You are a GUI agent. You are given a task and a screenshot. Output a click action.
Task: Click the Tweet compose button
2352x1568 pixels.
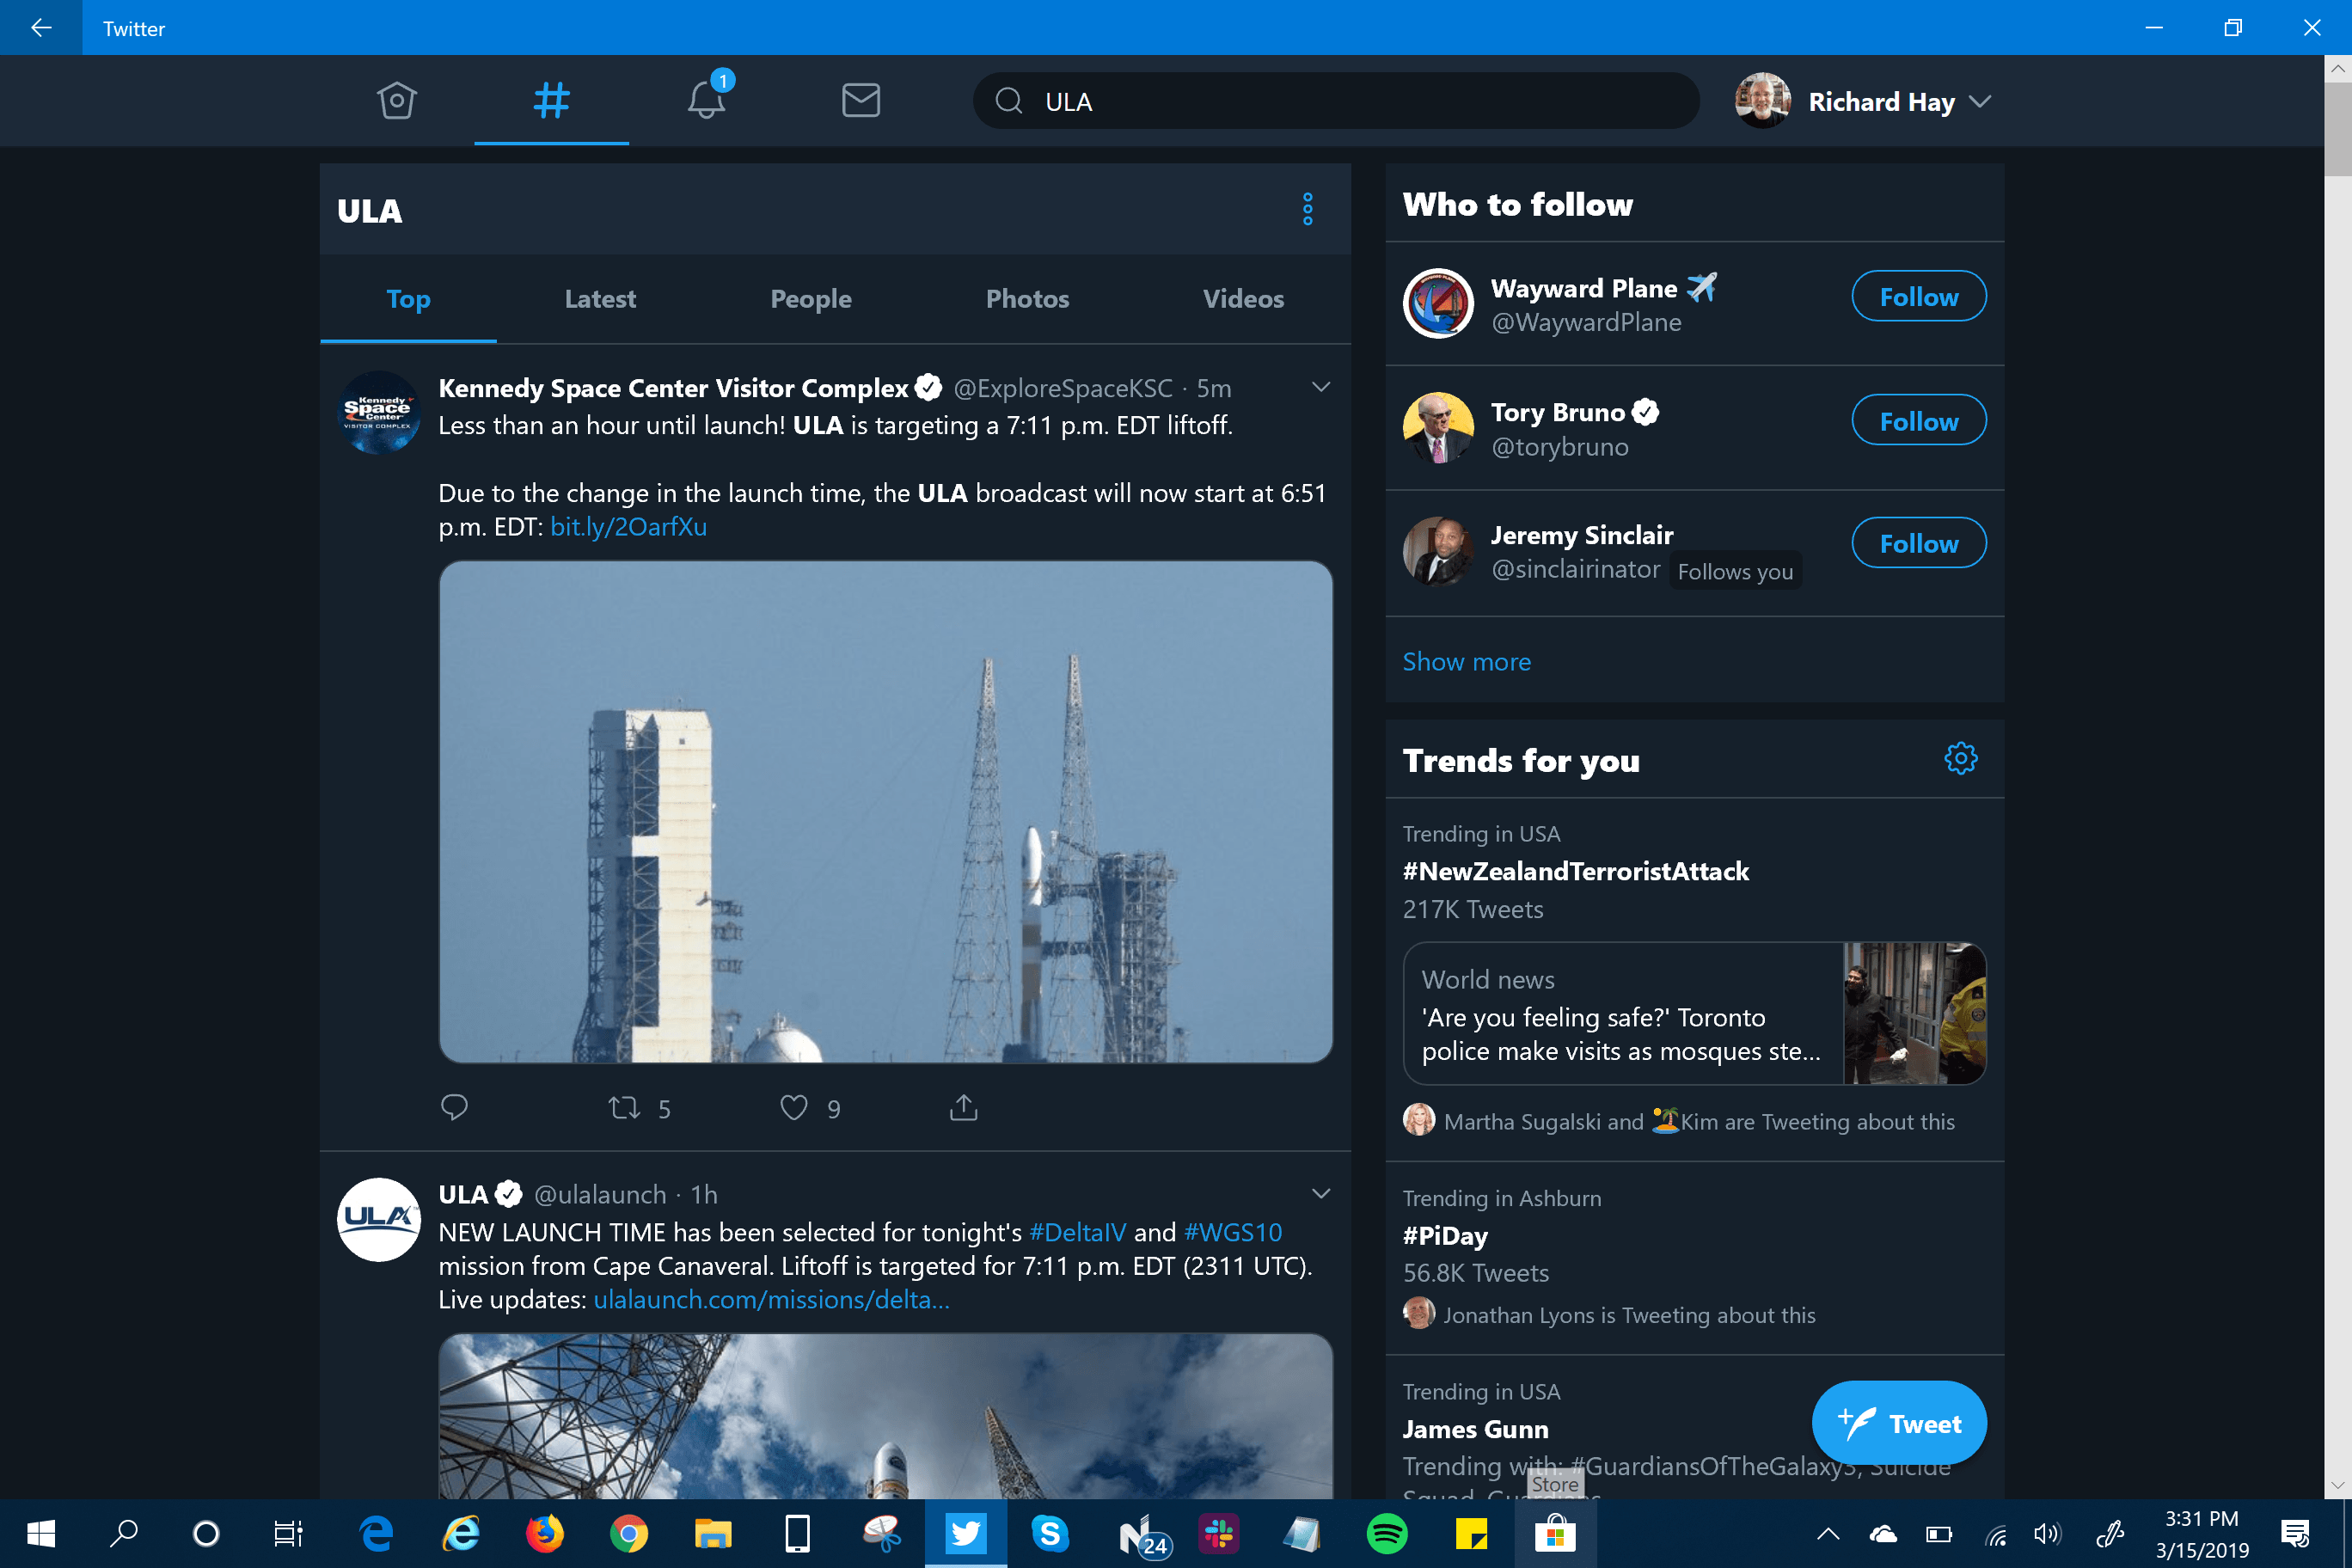[x=1898, y=1423]
